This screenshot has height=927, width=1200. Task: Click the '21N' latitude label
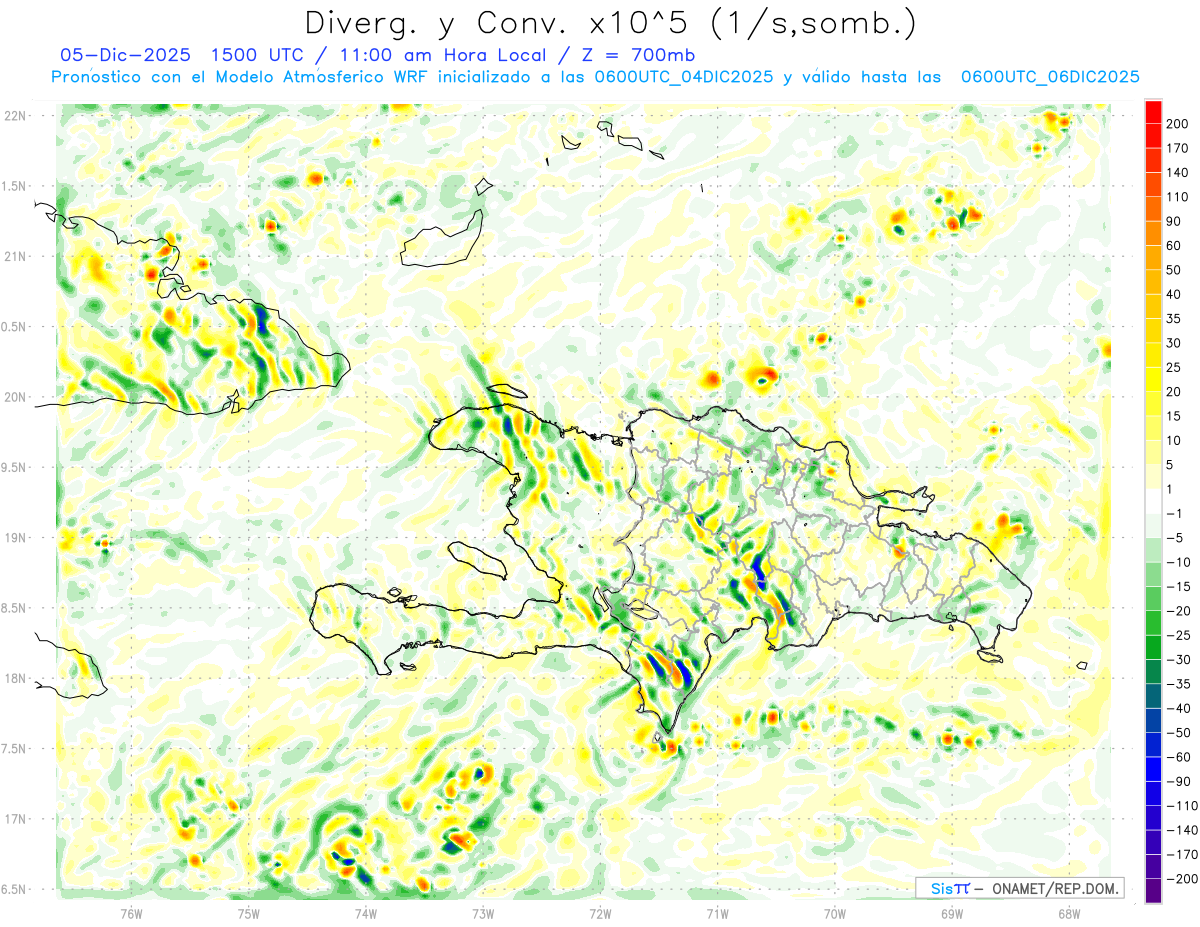(15, 256)
